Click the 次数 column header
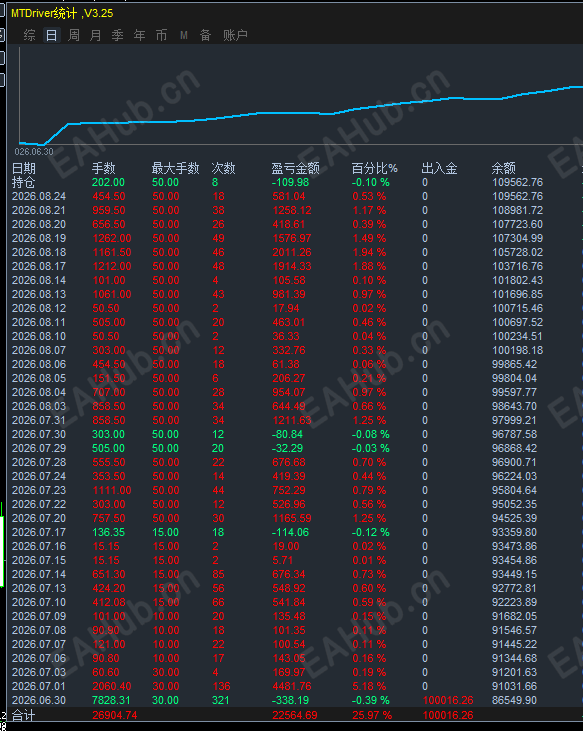 tap(223, 168)
